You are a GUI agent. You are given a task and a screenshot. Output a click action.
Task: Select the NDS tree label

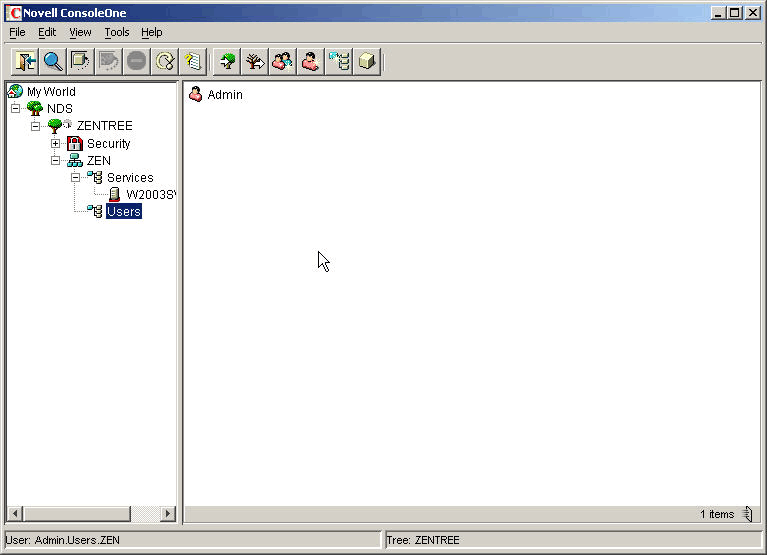coord(60,109)
